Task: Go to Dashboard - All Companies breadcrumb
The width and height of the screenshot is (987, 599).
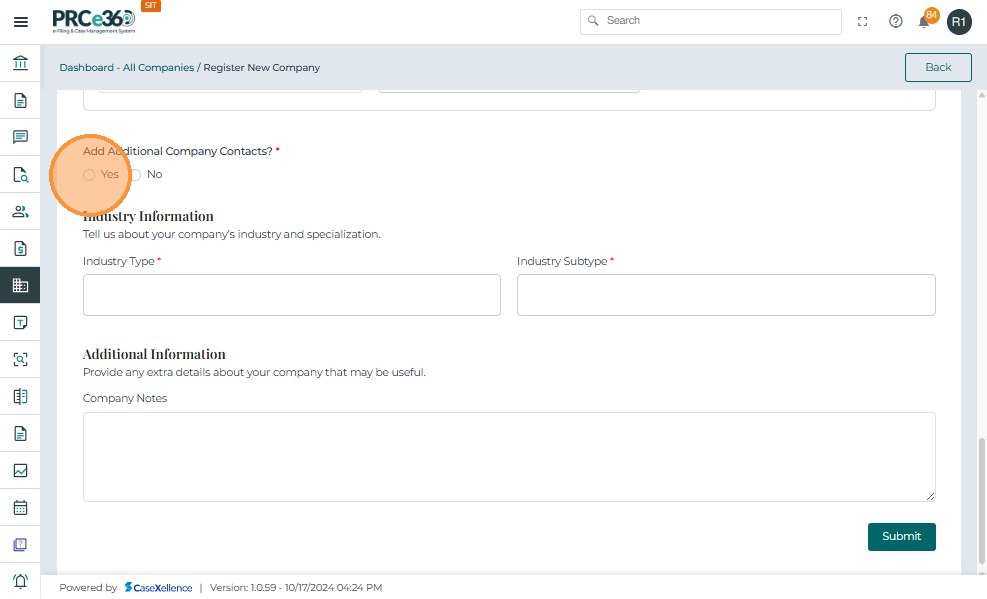Action: (x=126, y=68)
